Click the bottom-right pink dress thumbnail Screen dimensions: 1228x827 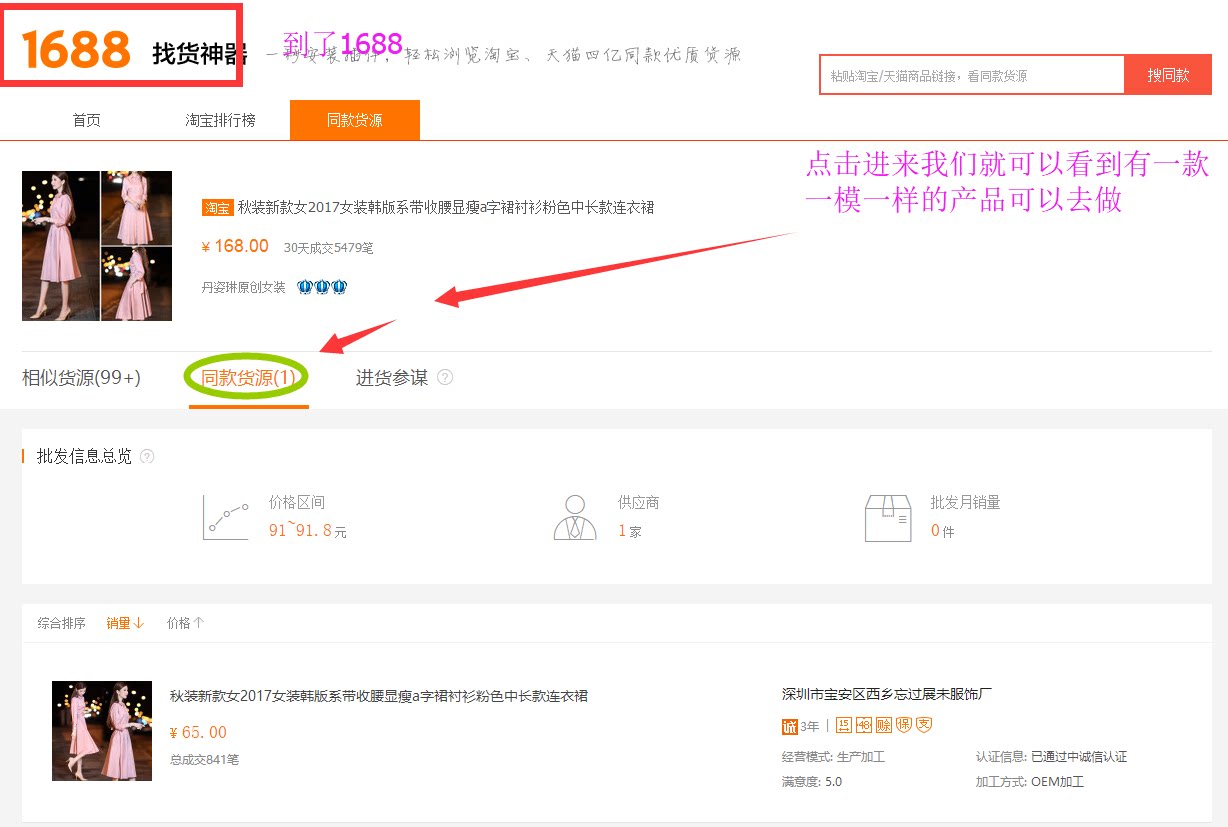click(137, 284)
